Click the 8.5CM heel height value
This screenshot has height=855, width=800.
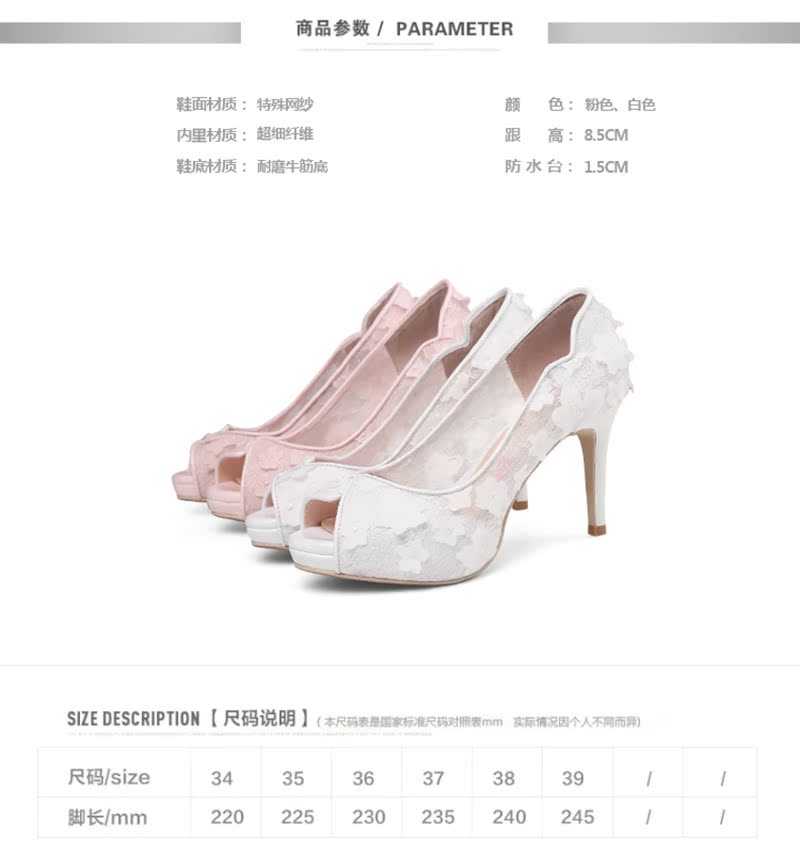pos(606,135)
